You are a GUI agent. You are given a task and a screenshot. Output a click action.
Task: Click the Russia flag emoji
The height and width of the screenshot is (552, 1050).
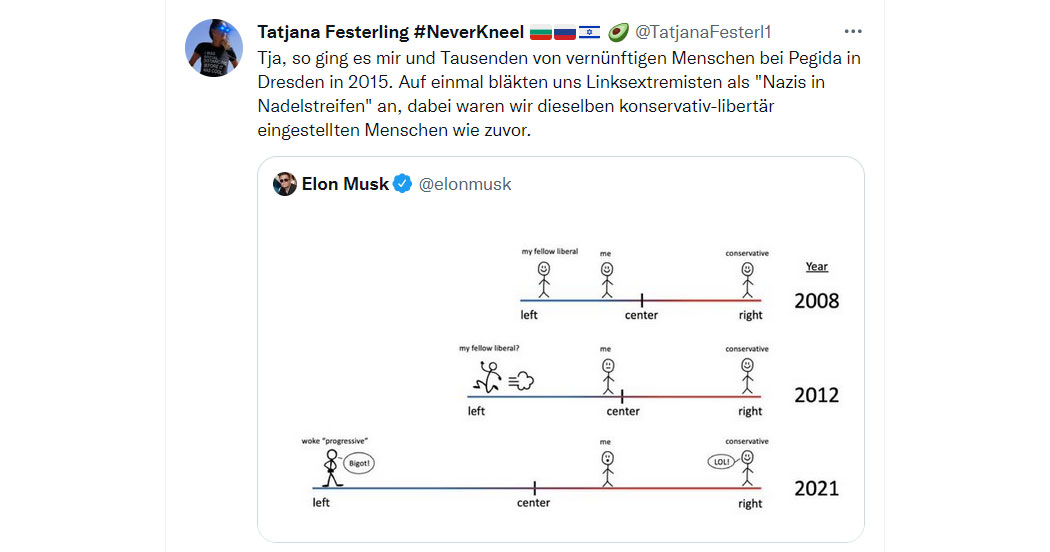point(565,32)
